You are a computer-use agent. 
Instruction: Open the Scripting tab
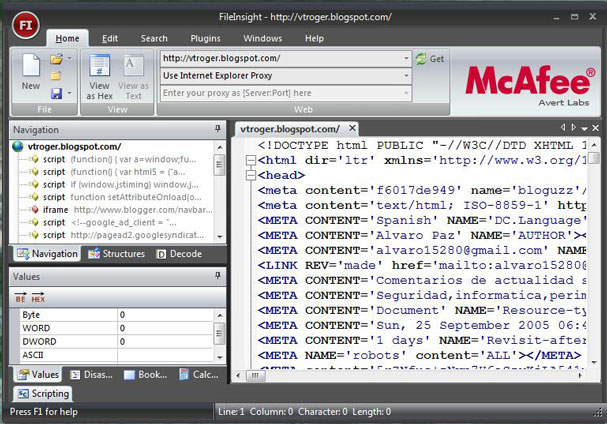click(43, 394)
